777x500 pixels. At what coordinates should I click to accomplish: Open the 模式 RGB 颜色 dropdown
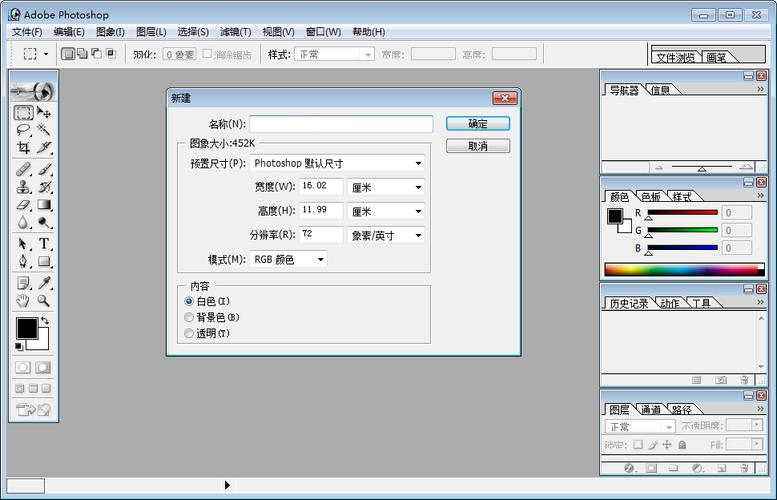[x=288, y=259]
